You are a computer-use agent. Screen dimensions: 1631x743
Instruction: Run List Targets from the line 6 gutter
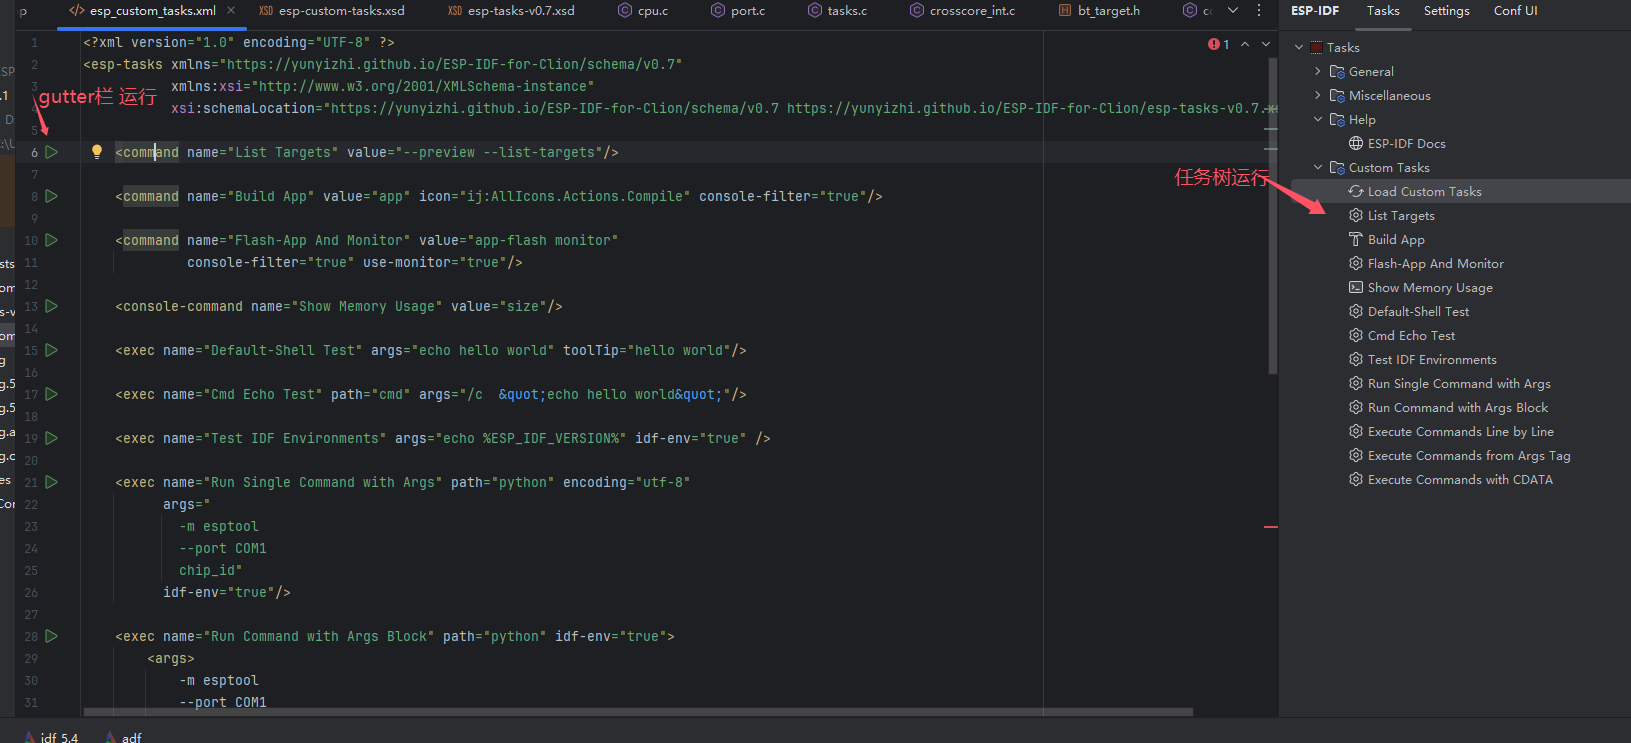coord(52,152)
